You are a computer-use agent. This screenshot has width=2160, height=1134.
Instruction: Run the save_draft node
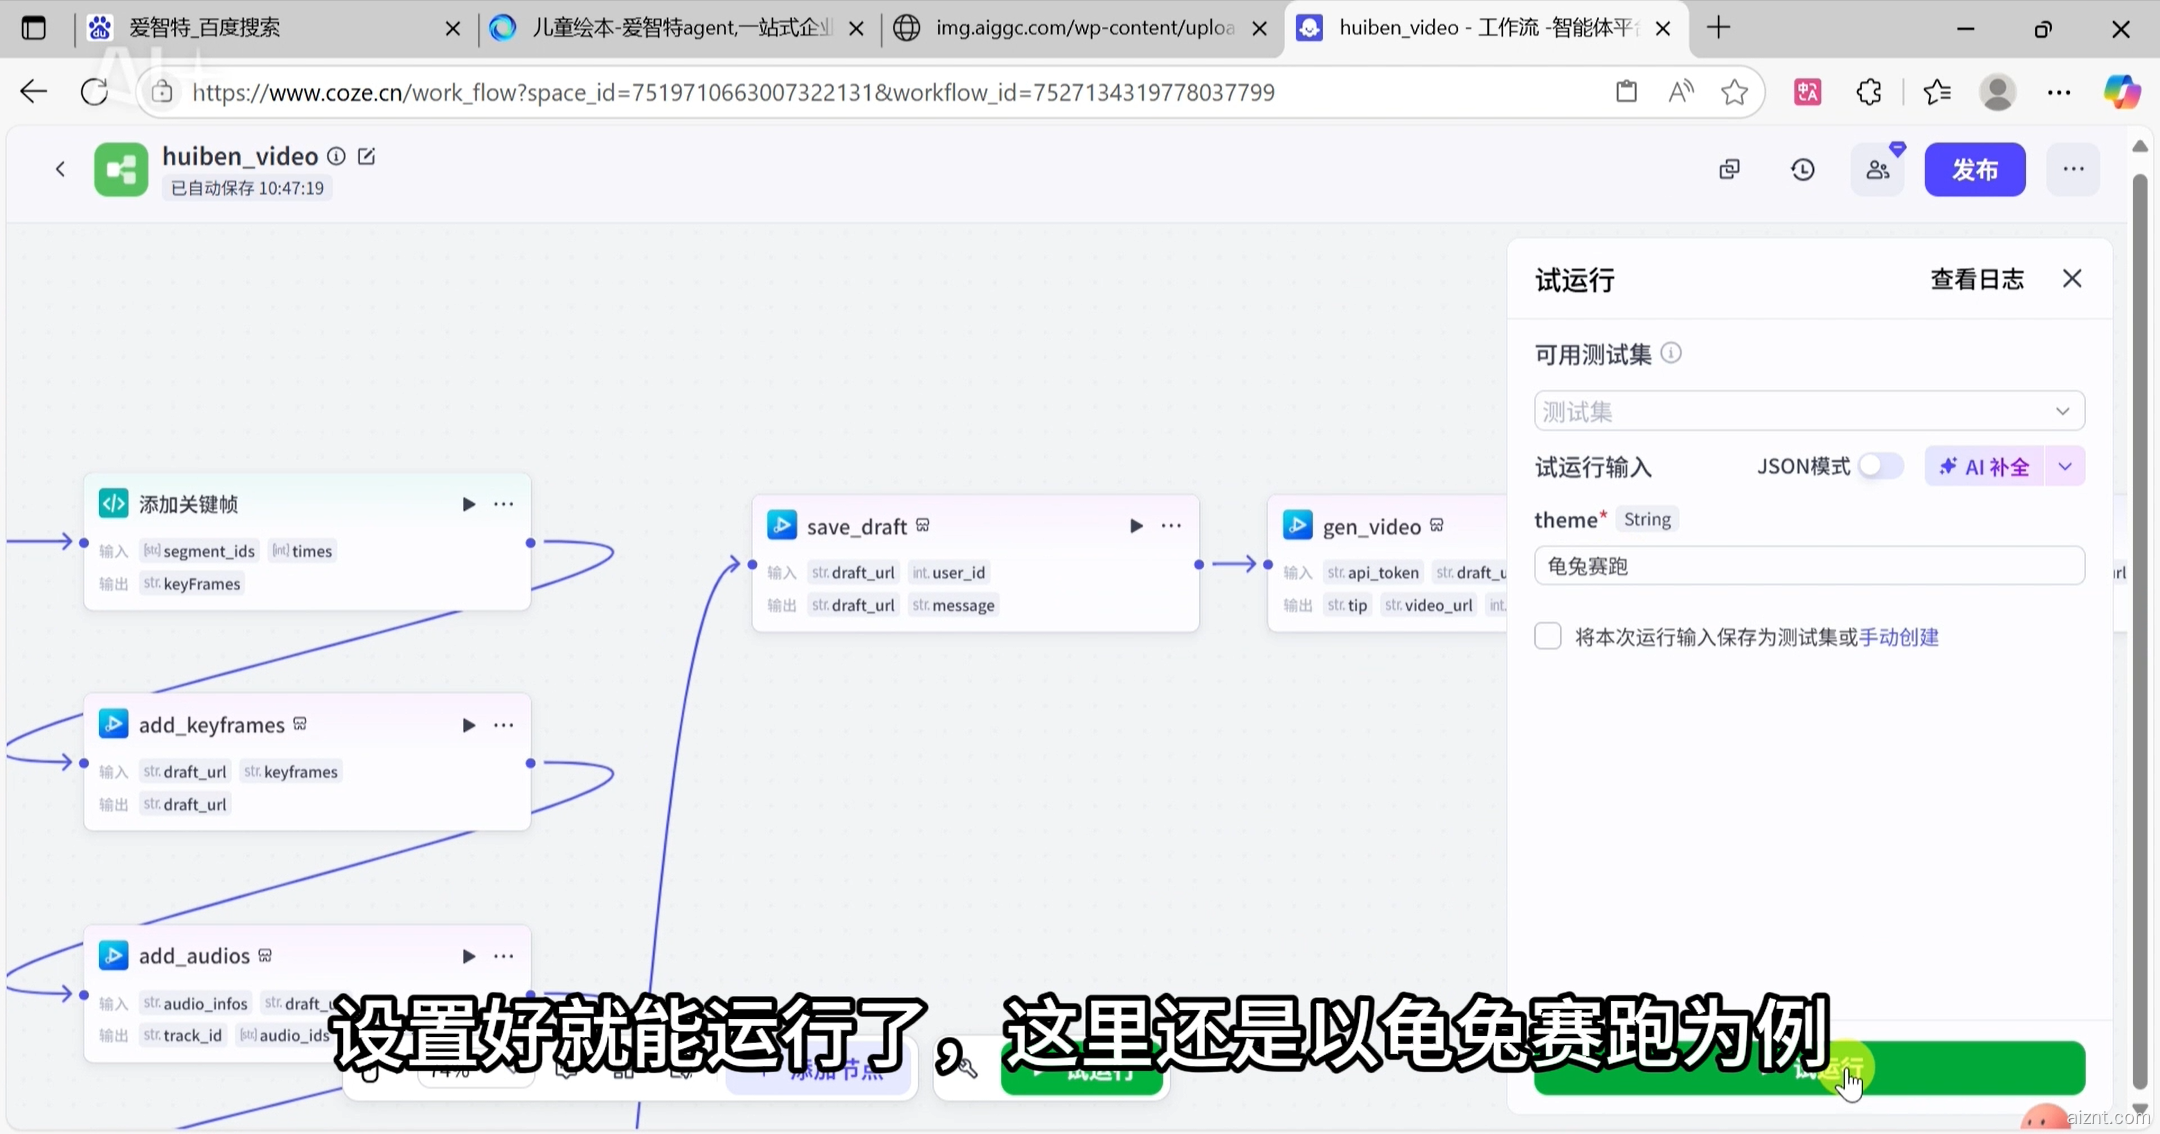point(1136,526)
